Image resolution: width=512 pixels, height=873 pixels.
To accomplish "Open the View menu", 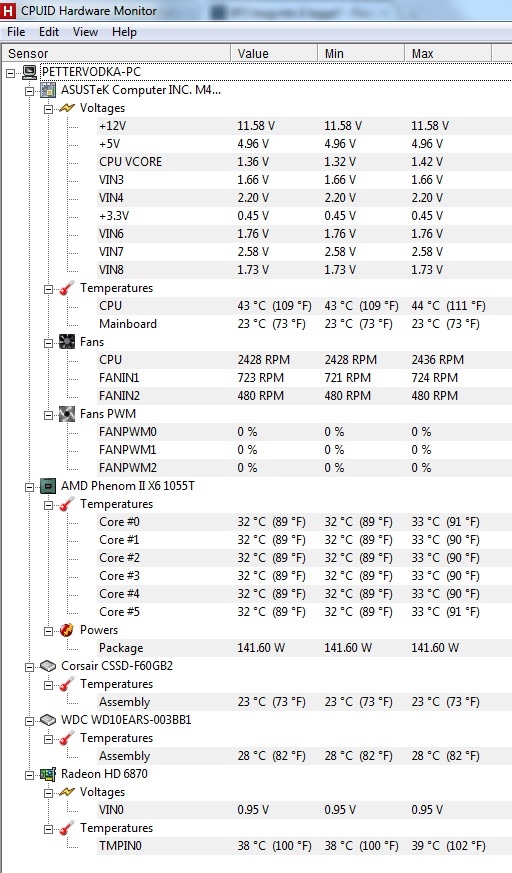I will tap(85, 32).
